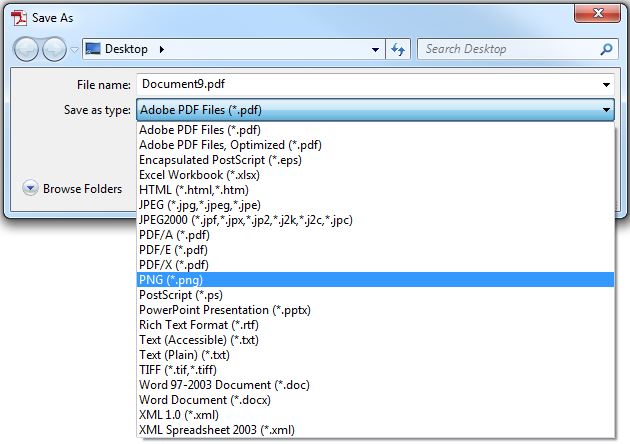
Task: Select highlighted PNG (*.png) option
Action: pos(375,280)
